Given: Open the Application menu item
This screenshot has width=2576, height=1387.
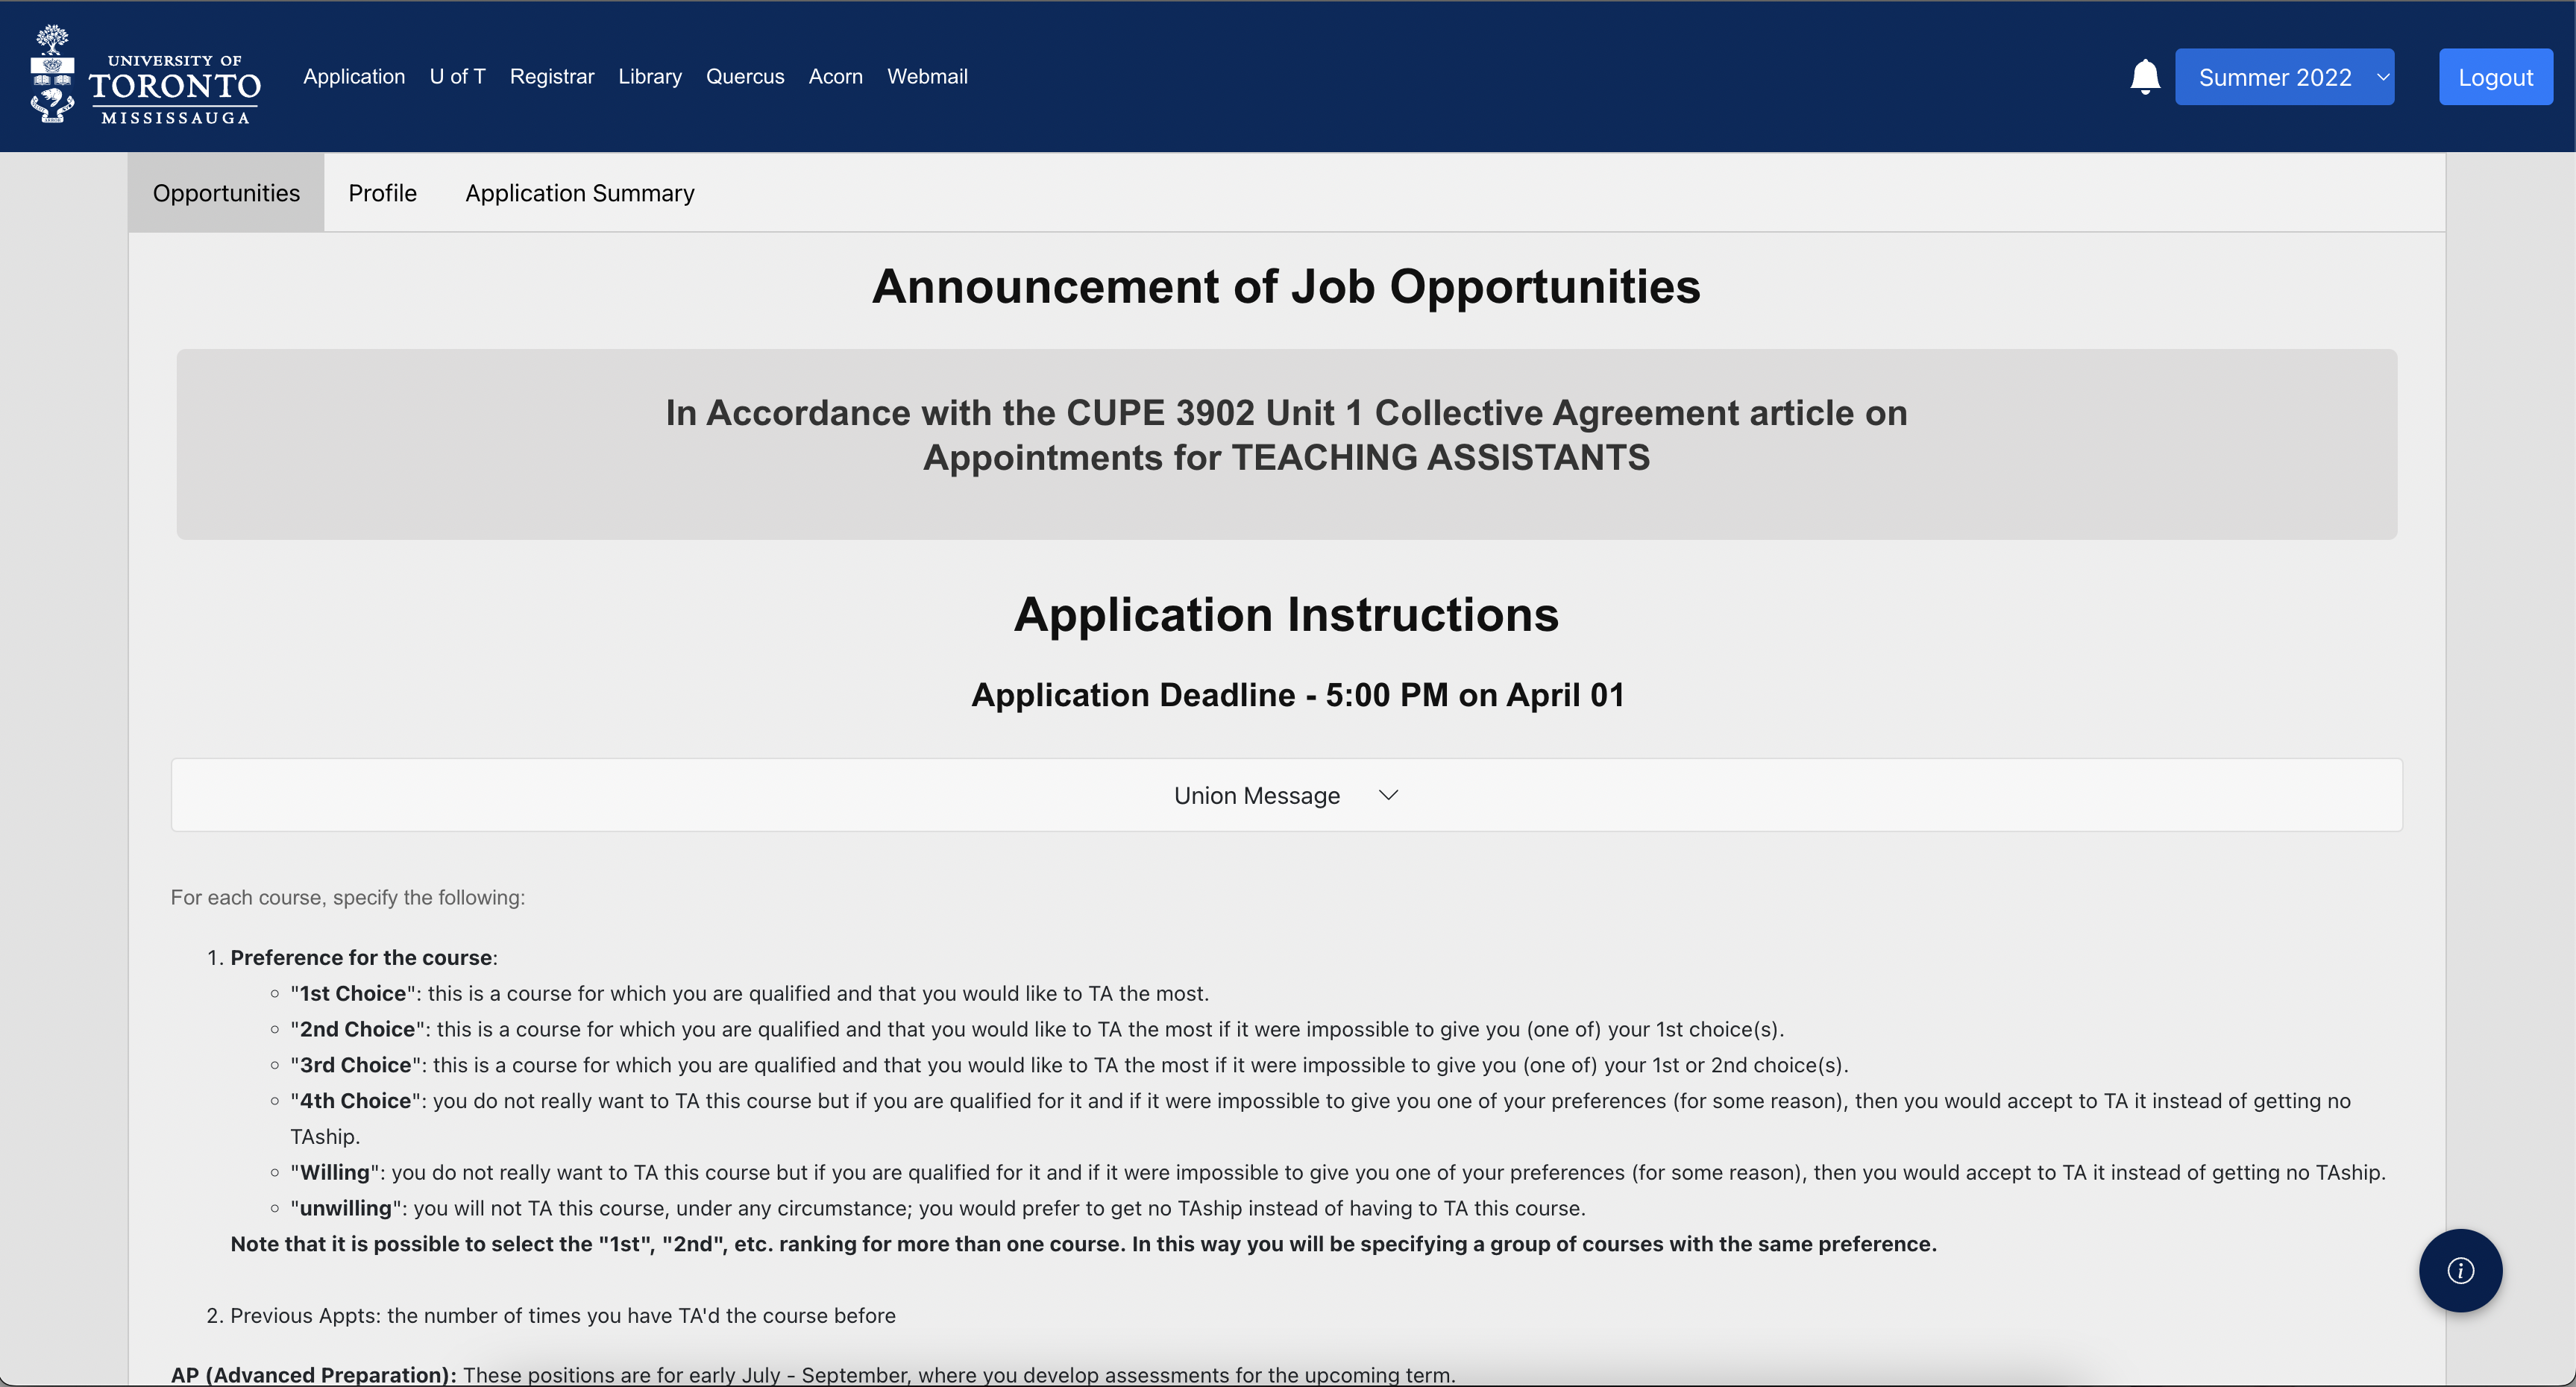Looking at the screenshot, I should coord(354,76).
